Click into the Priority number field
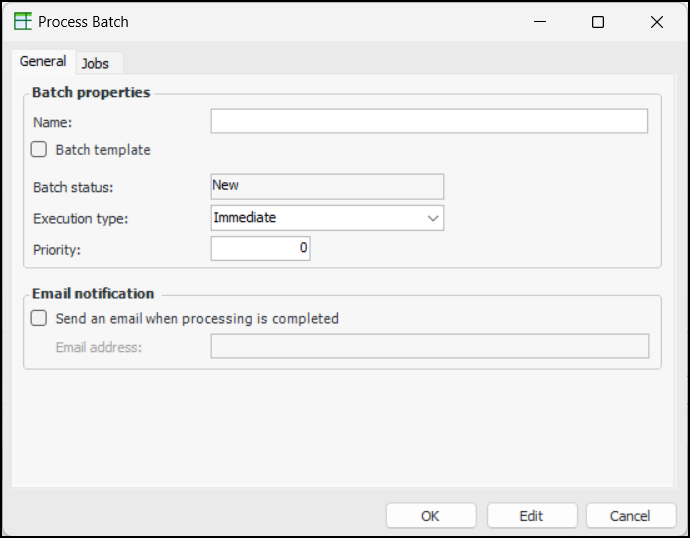 [x=260, y=248]
